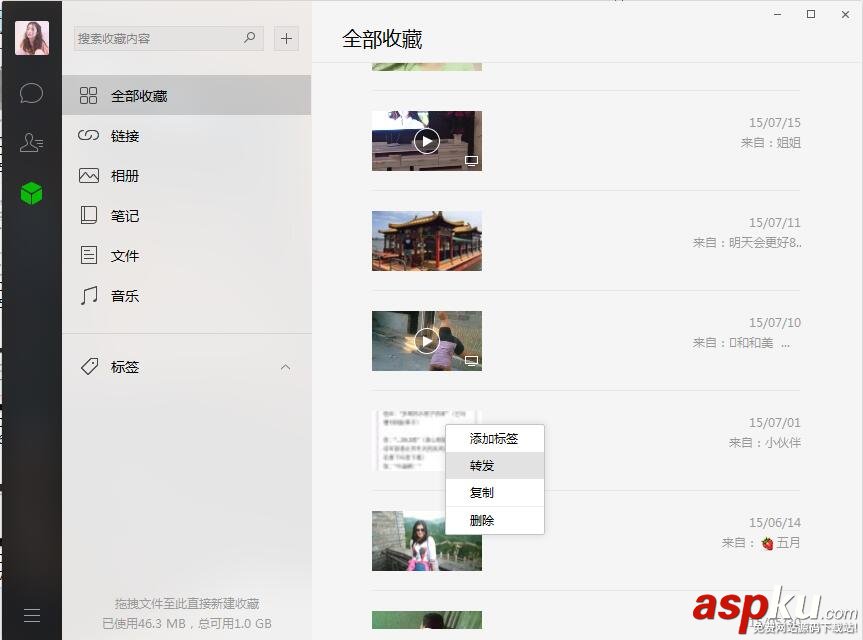Expand the user profile avatar menu
Screen dimensions: 863x640
tap(31, 36)
